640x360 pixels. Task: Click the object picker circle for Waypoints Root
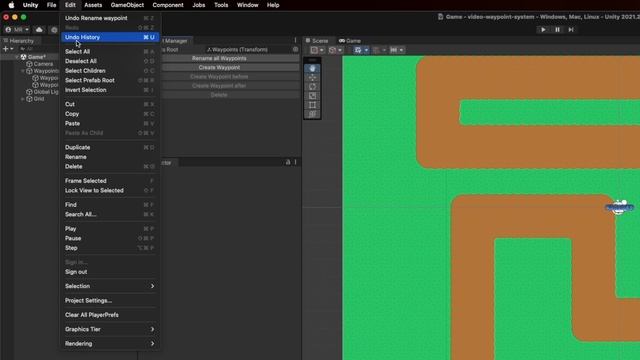pyautogui.click(x=296, y=49)
